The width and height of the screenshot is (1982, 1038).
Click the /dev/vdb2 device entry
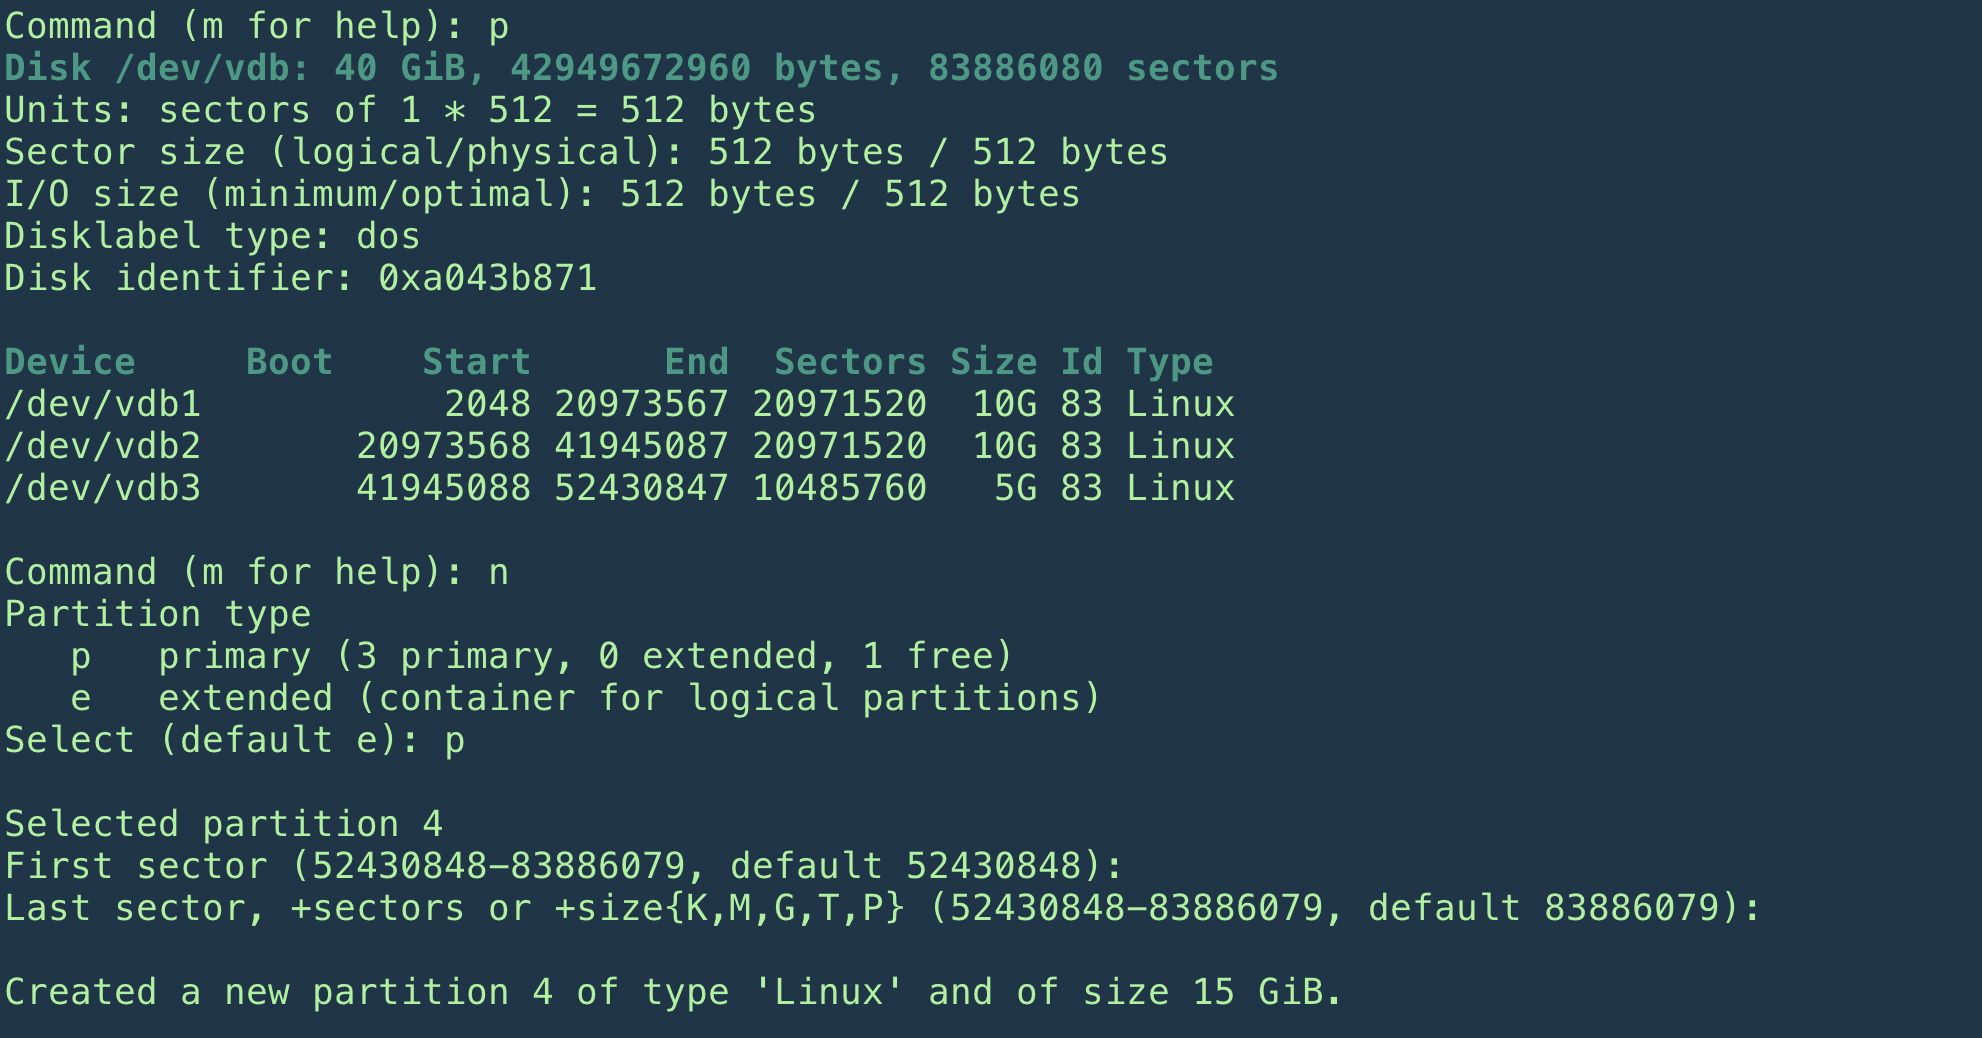(103, 446)
